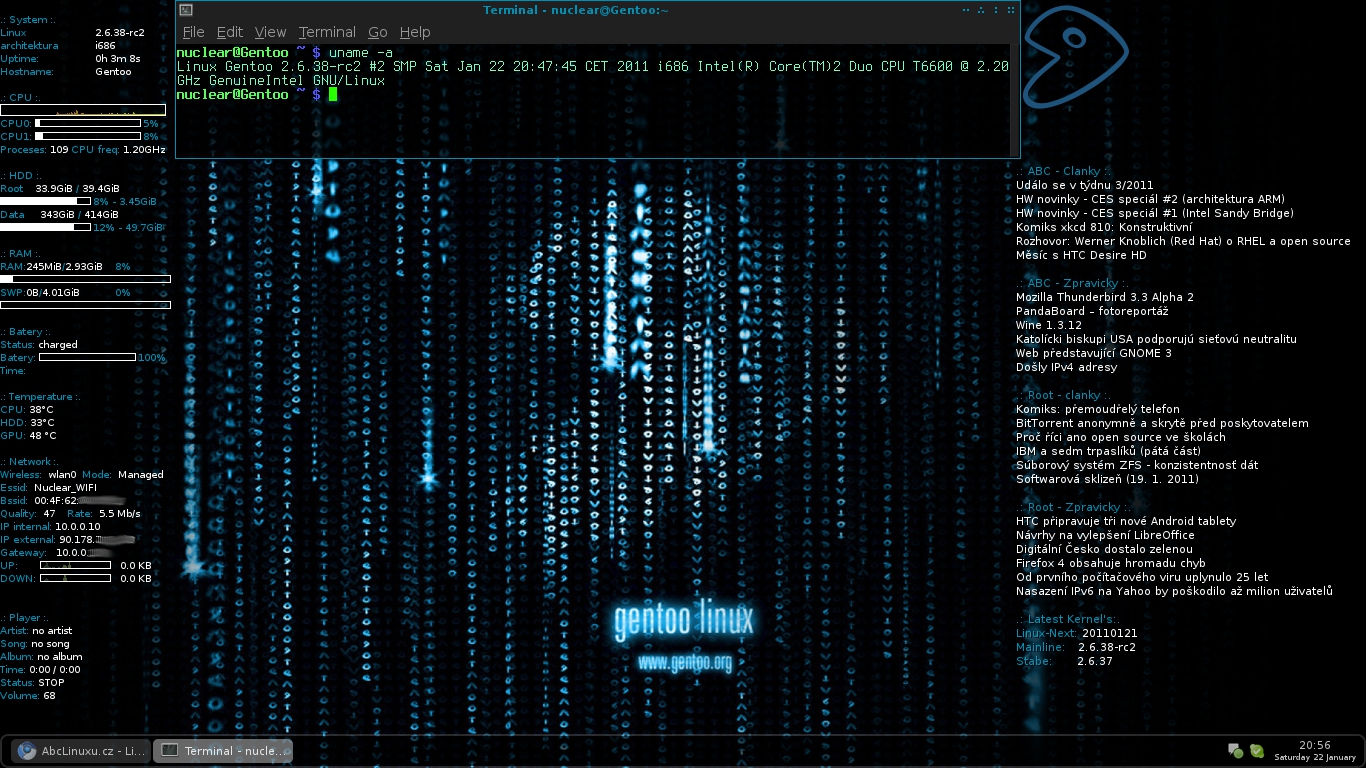Screen dimensions: 1366x768
Task: Click the terminal icon on the Terminal taskbar button
Action: (x=170, y=750)
